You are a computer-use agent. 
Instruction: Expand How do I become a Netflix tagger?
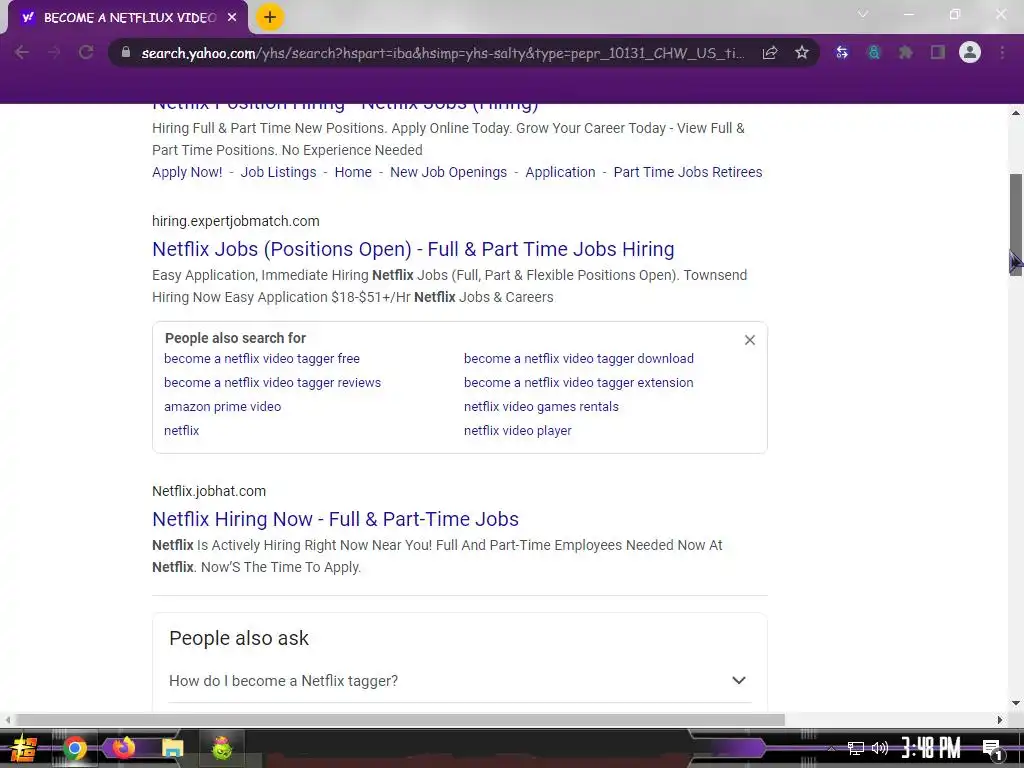coord(460,680)
